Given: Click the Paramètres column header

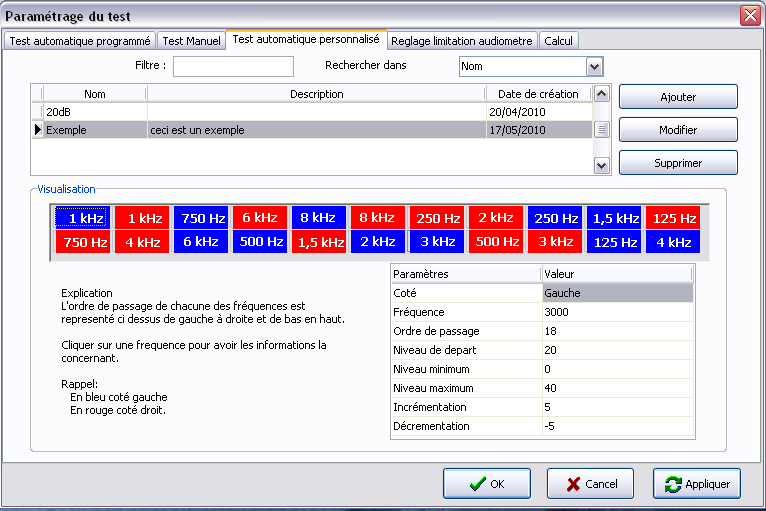Looking at the screenshot, I should [467, 274].
